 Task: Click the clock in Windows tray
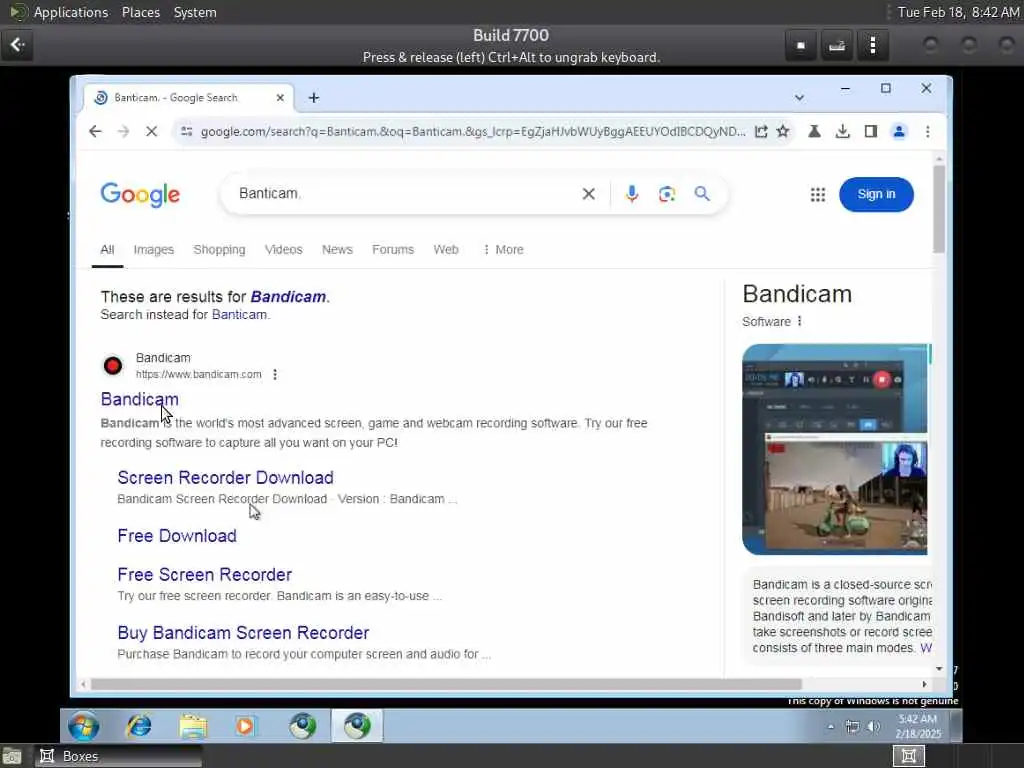pos(918,726)
